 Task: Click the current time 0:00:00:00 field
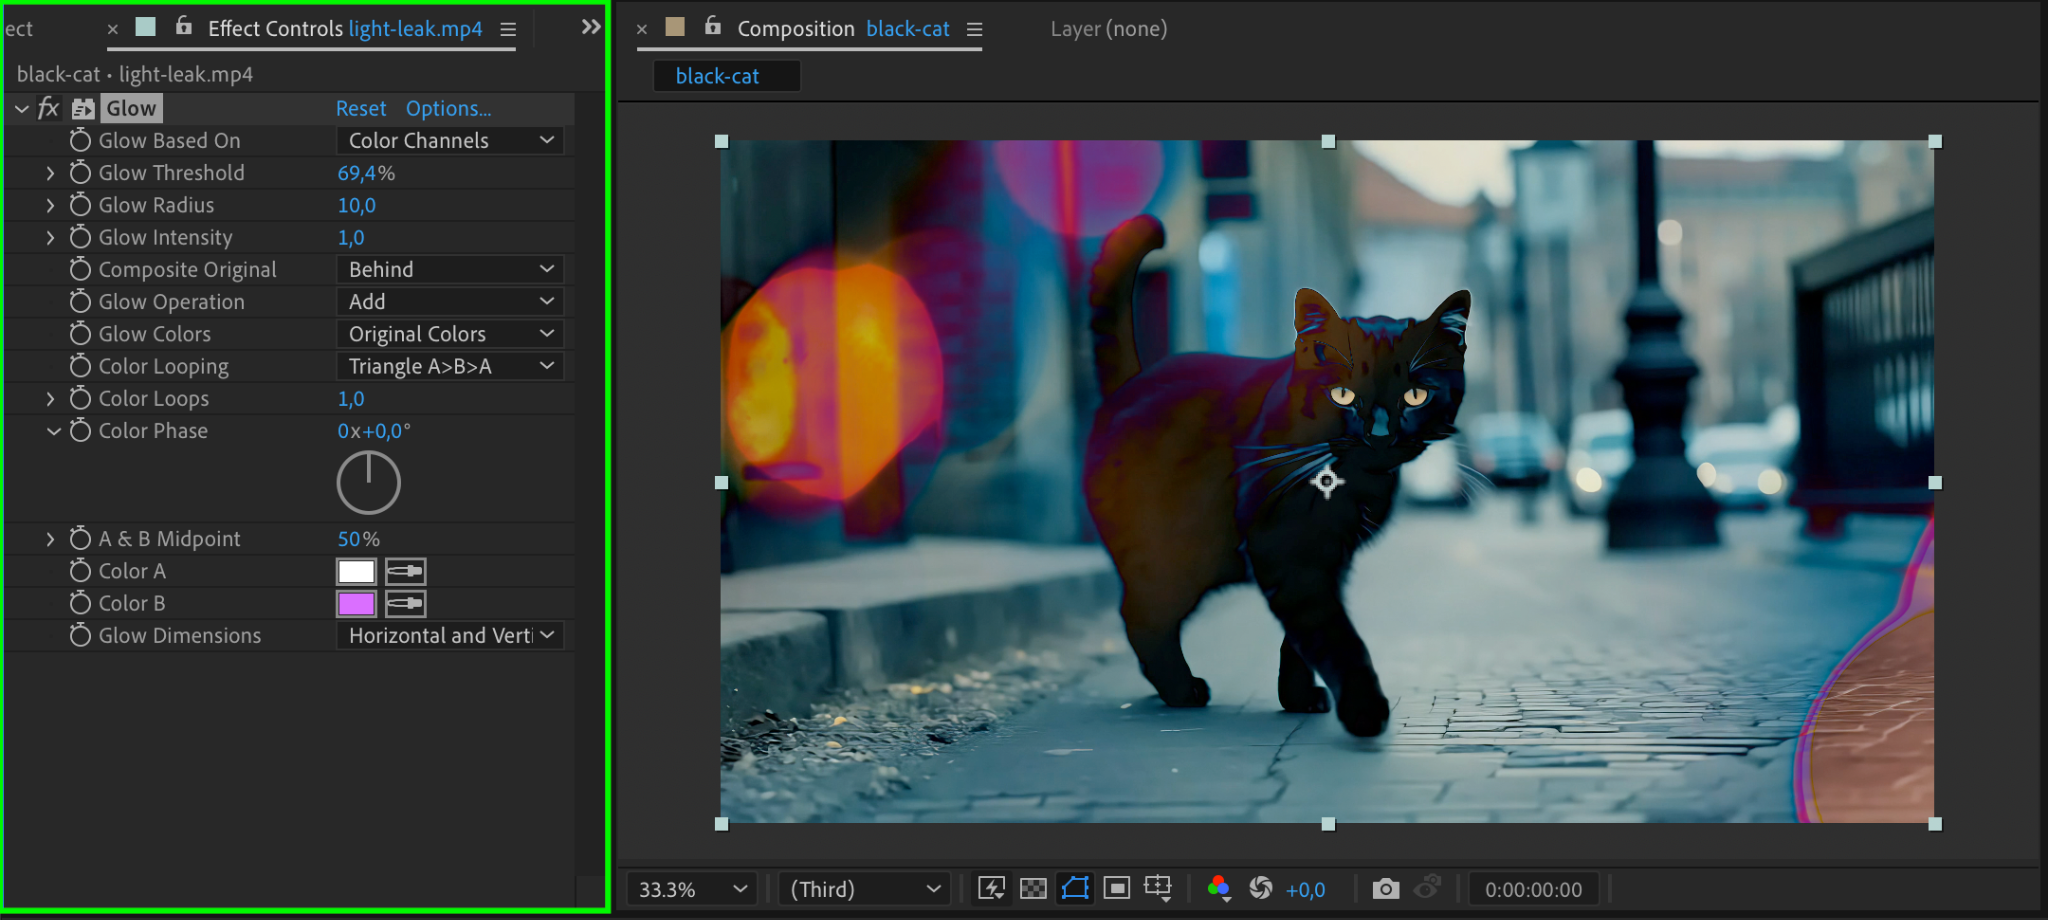(x=1533, y=889)
